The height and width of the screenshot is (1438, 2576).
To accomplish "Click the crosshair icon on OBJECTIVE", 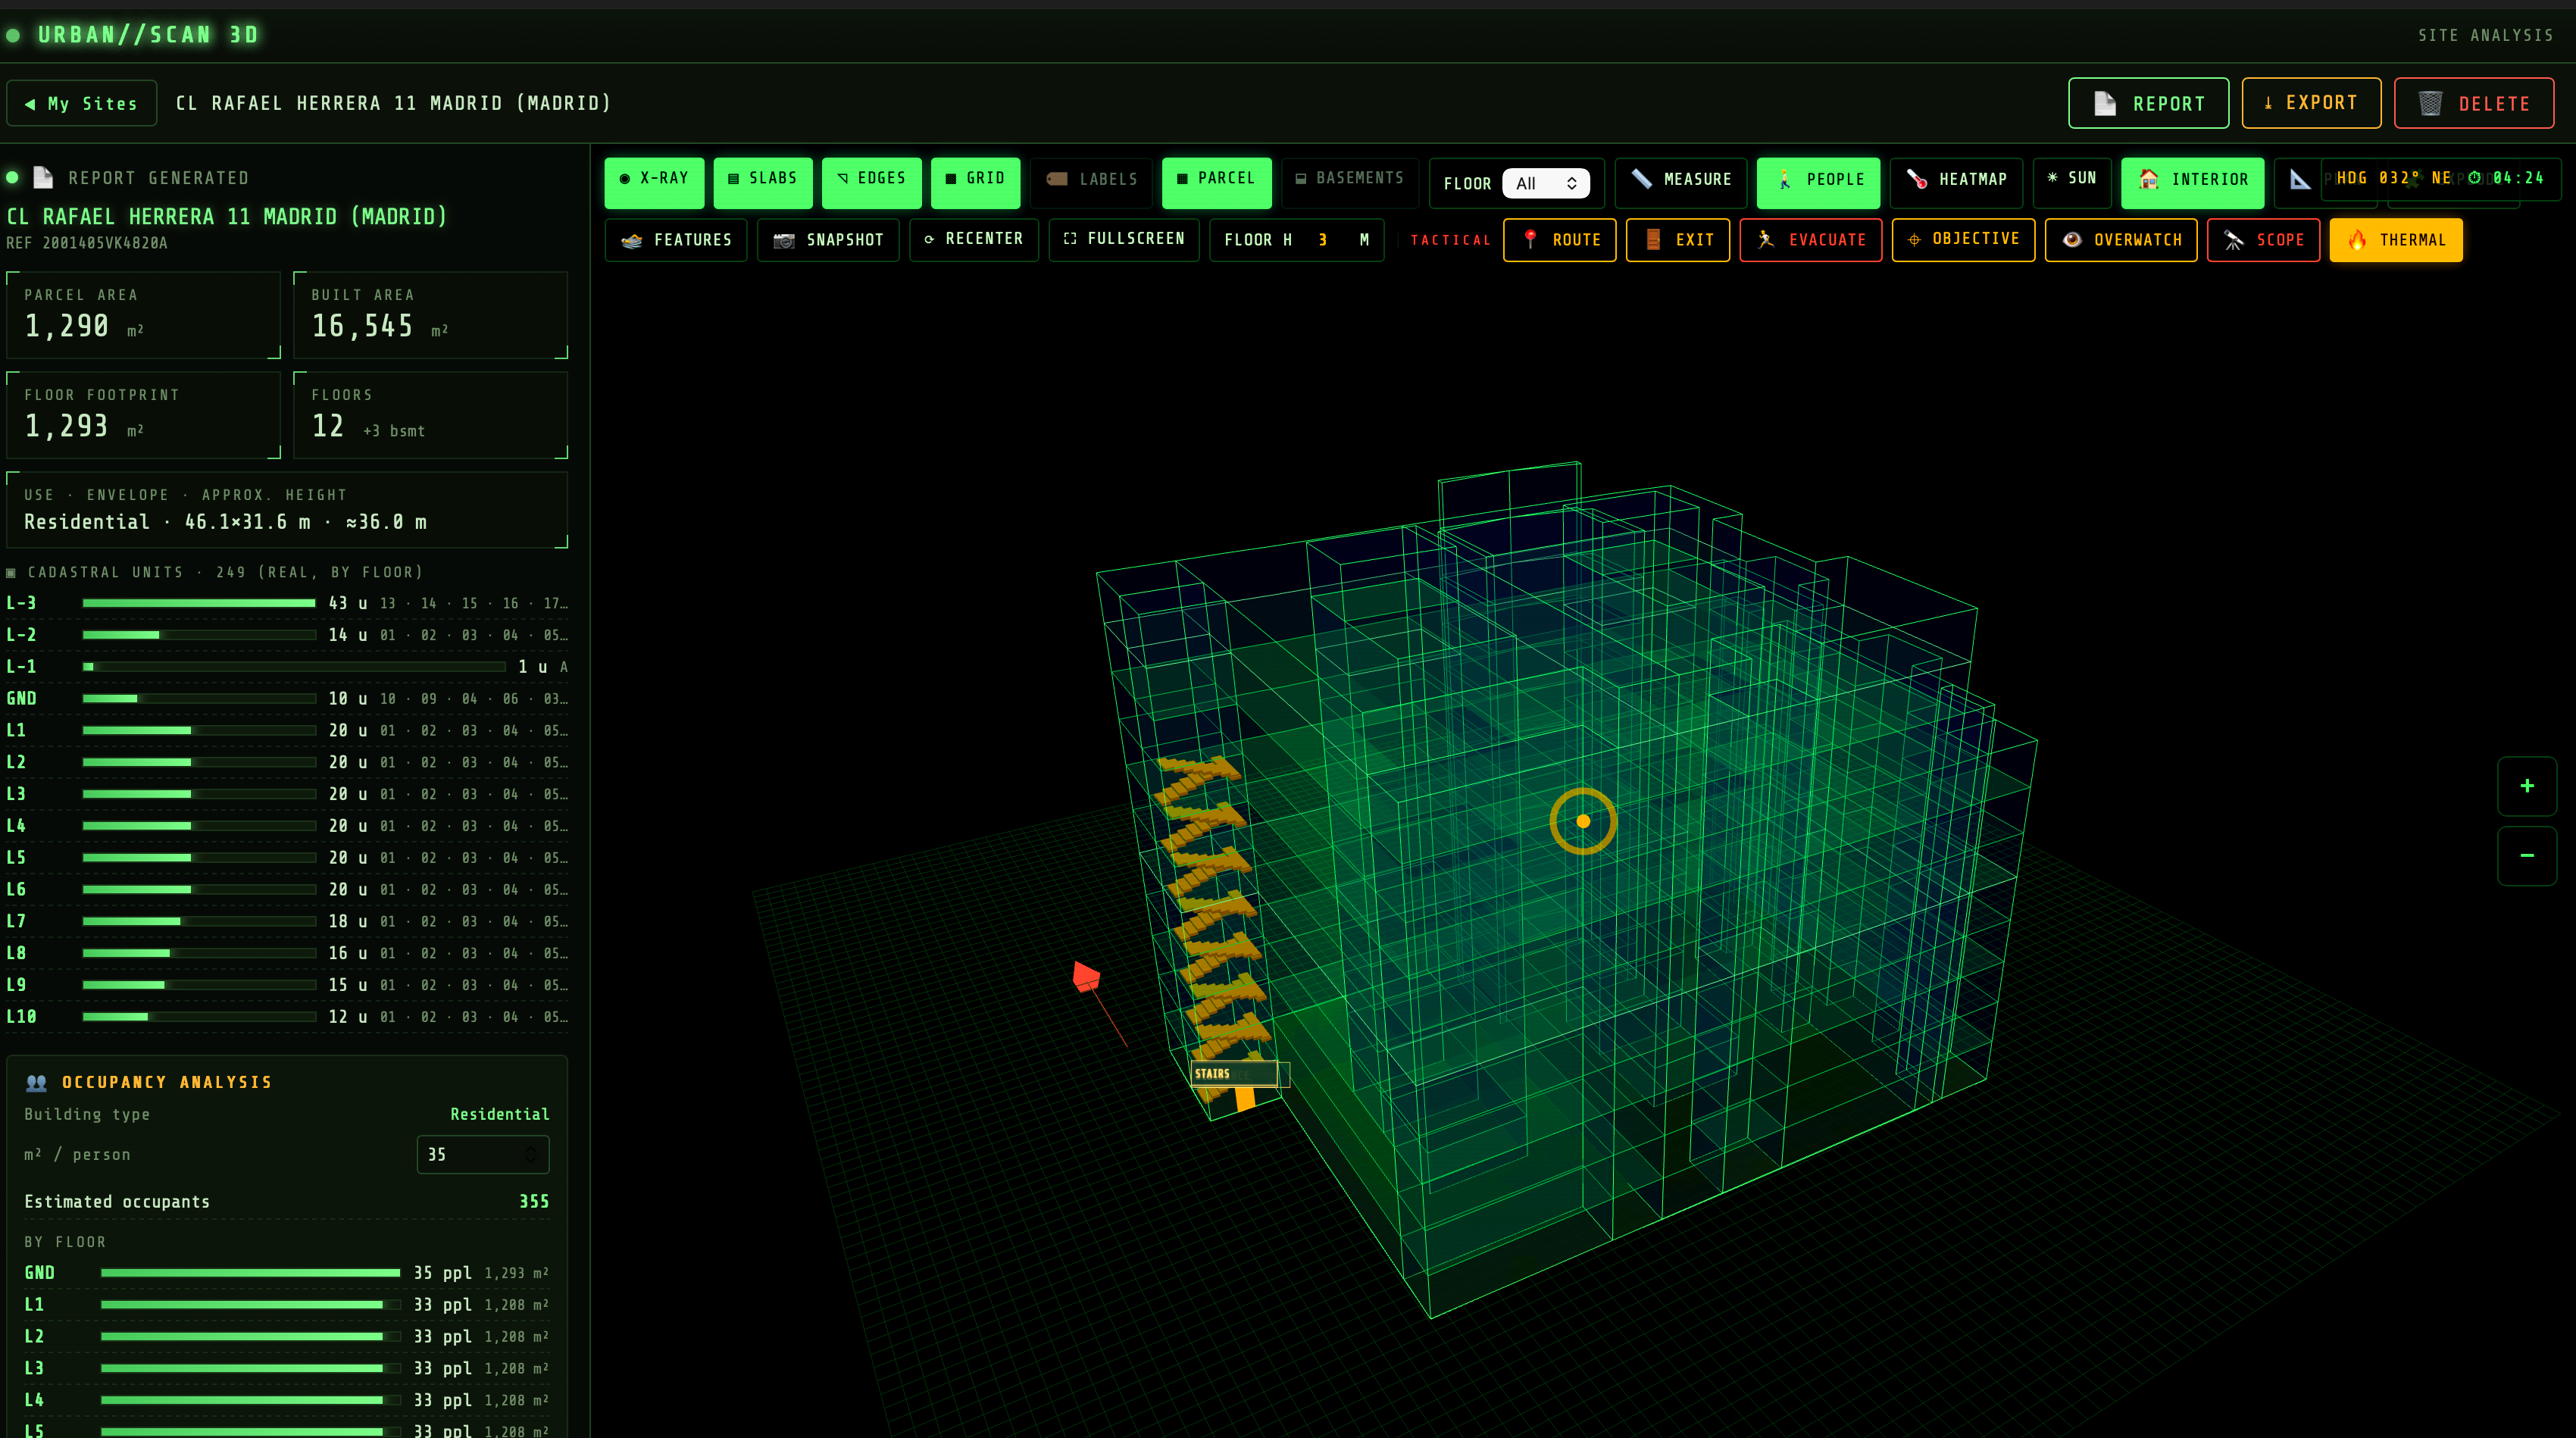I will (1914, 240).
